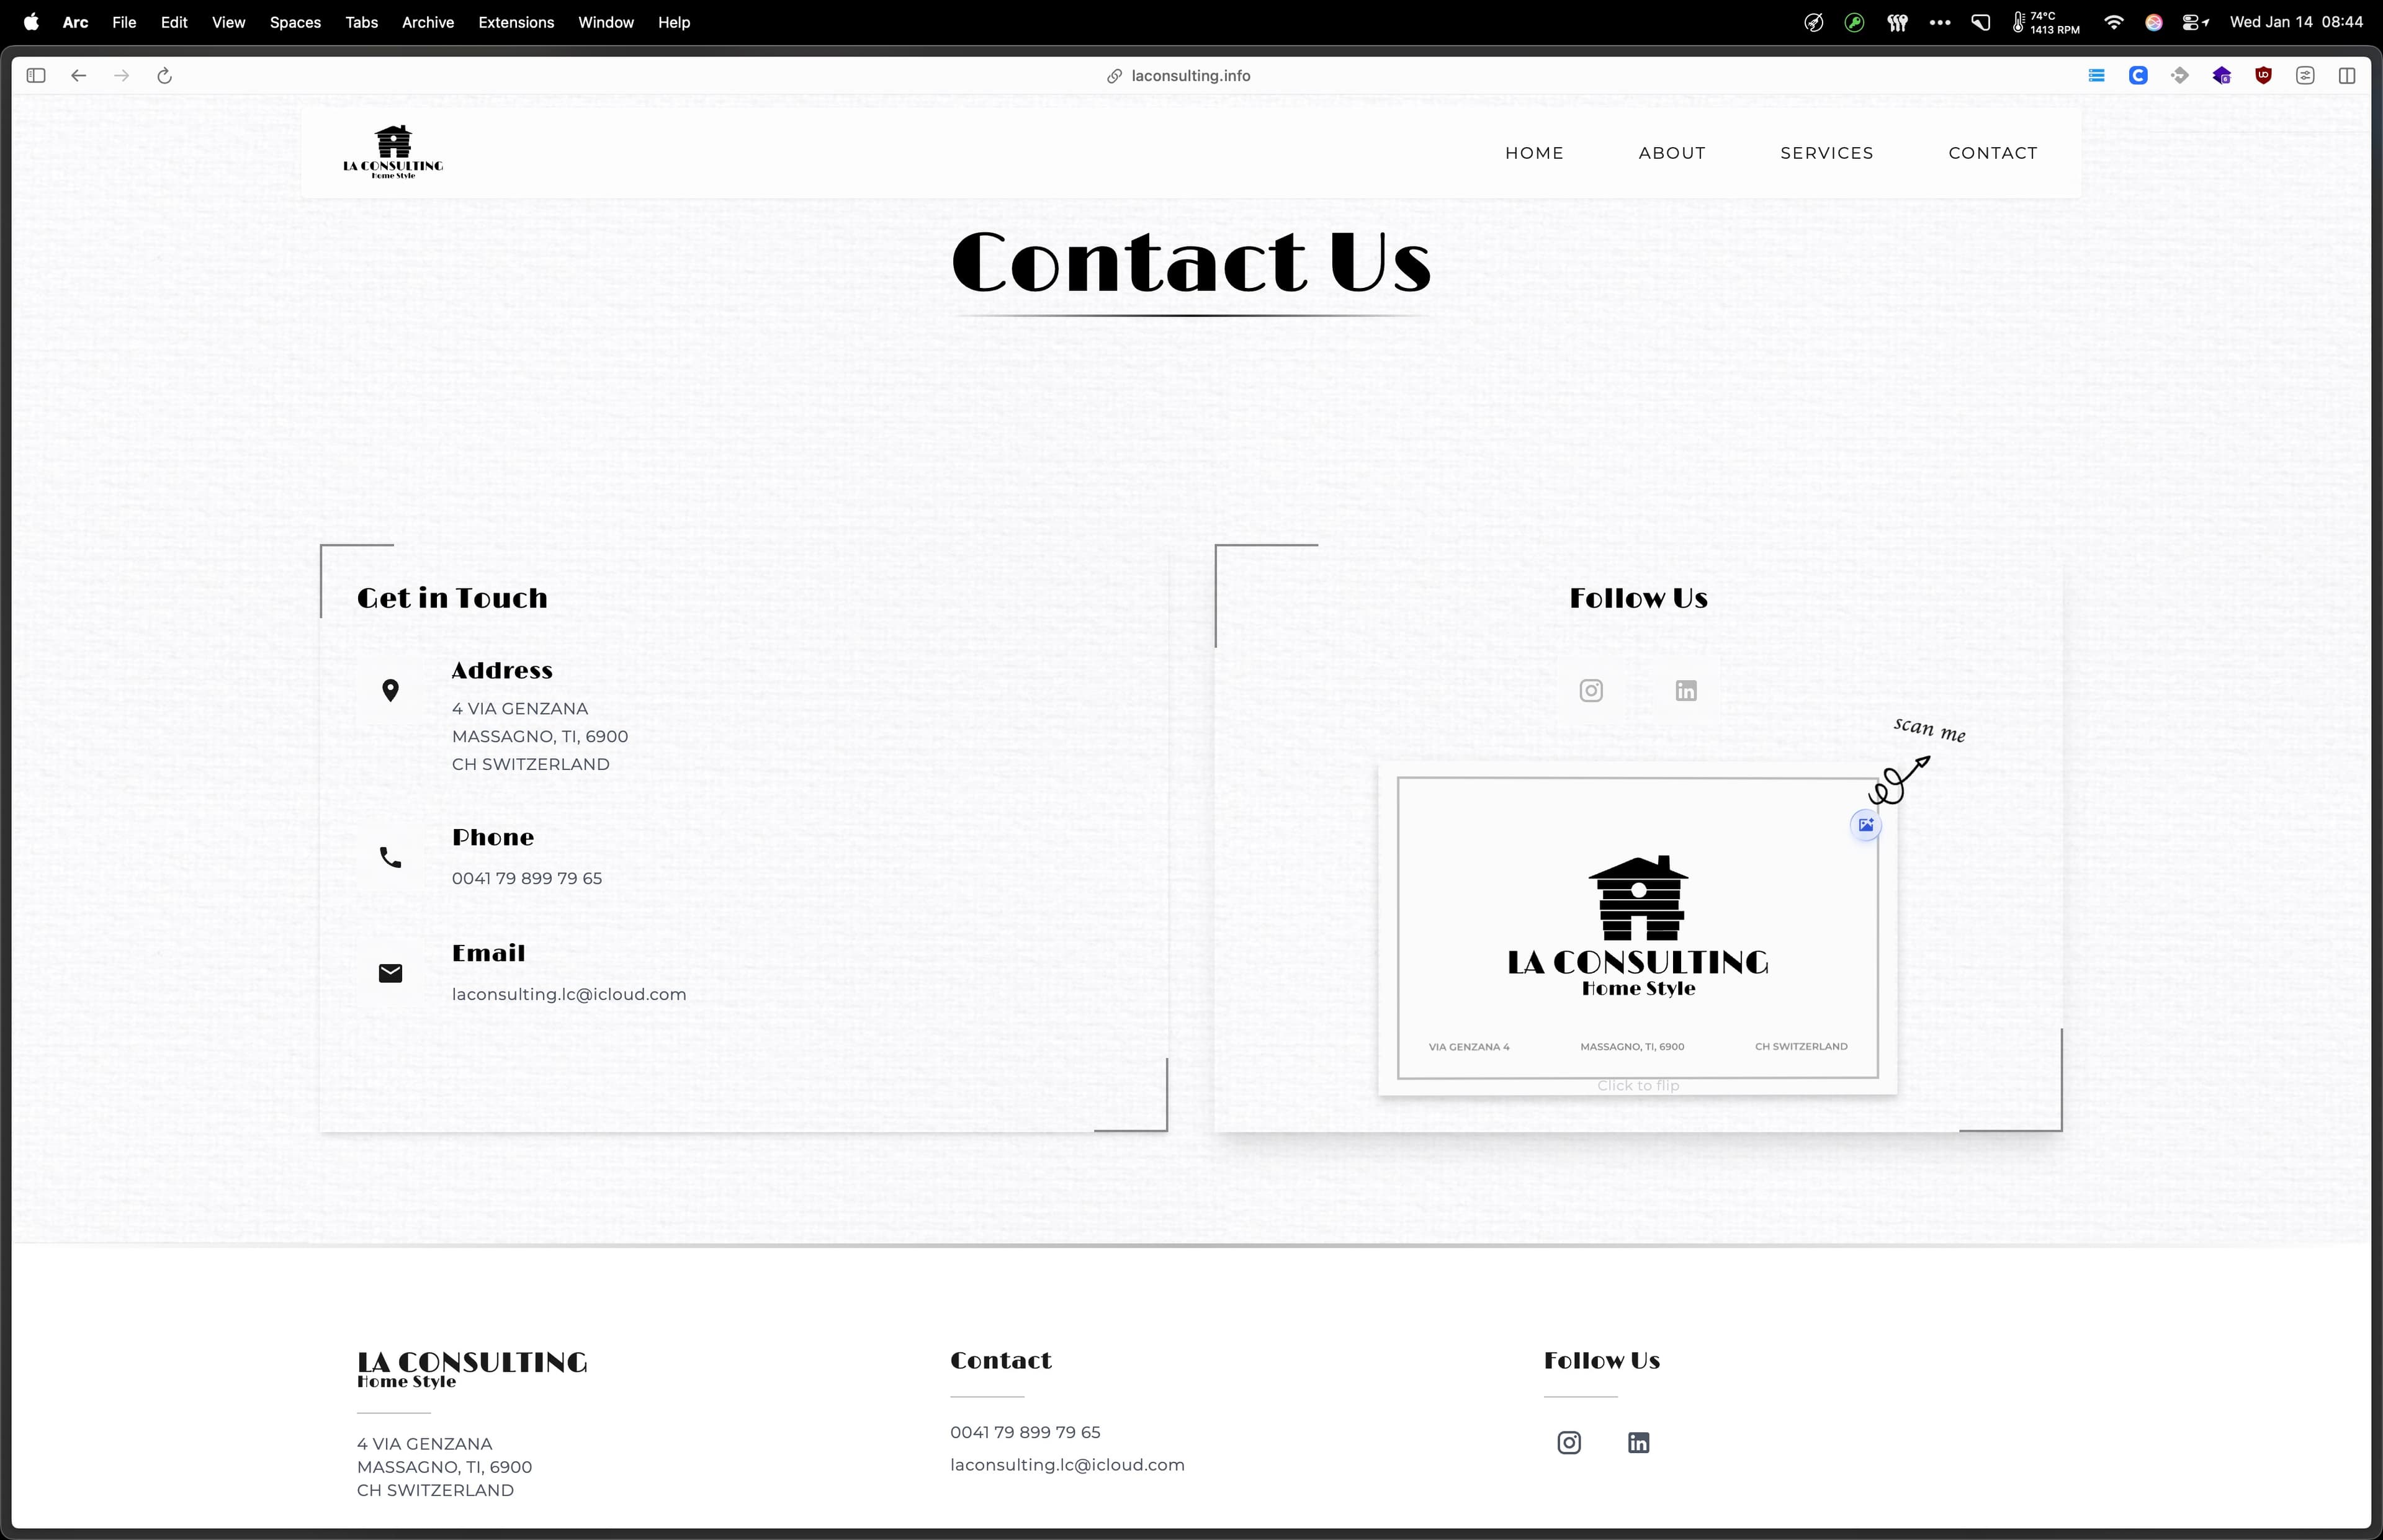Open the ABOUT page link
The width and height of the screenshot is (2383, 1540).
pyautogui.click(x=1672, y=153)
